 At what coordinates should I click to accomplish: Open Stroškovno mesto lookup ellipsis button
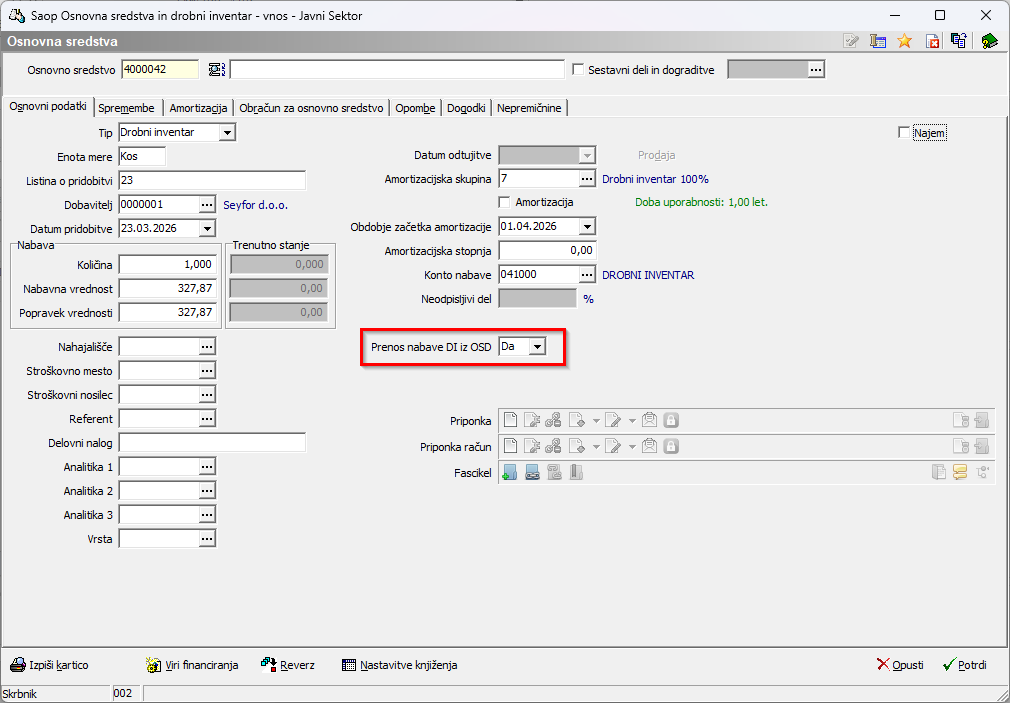[207, 371]
